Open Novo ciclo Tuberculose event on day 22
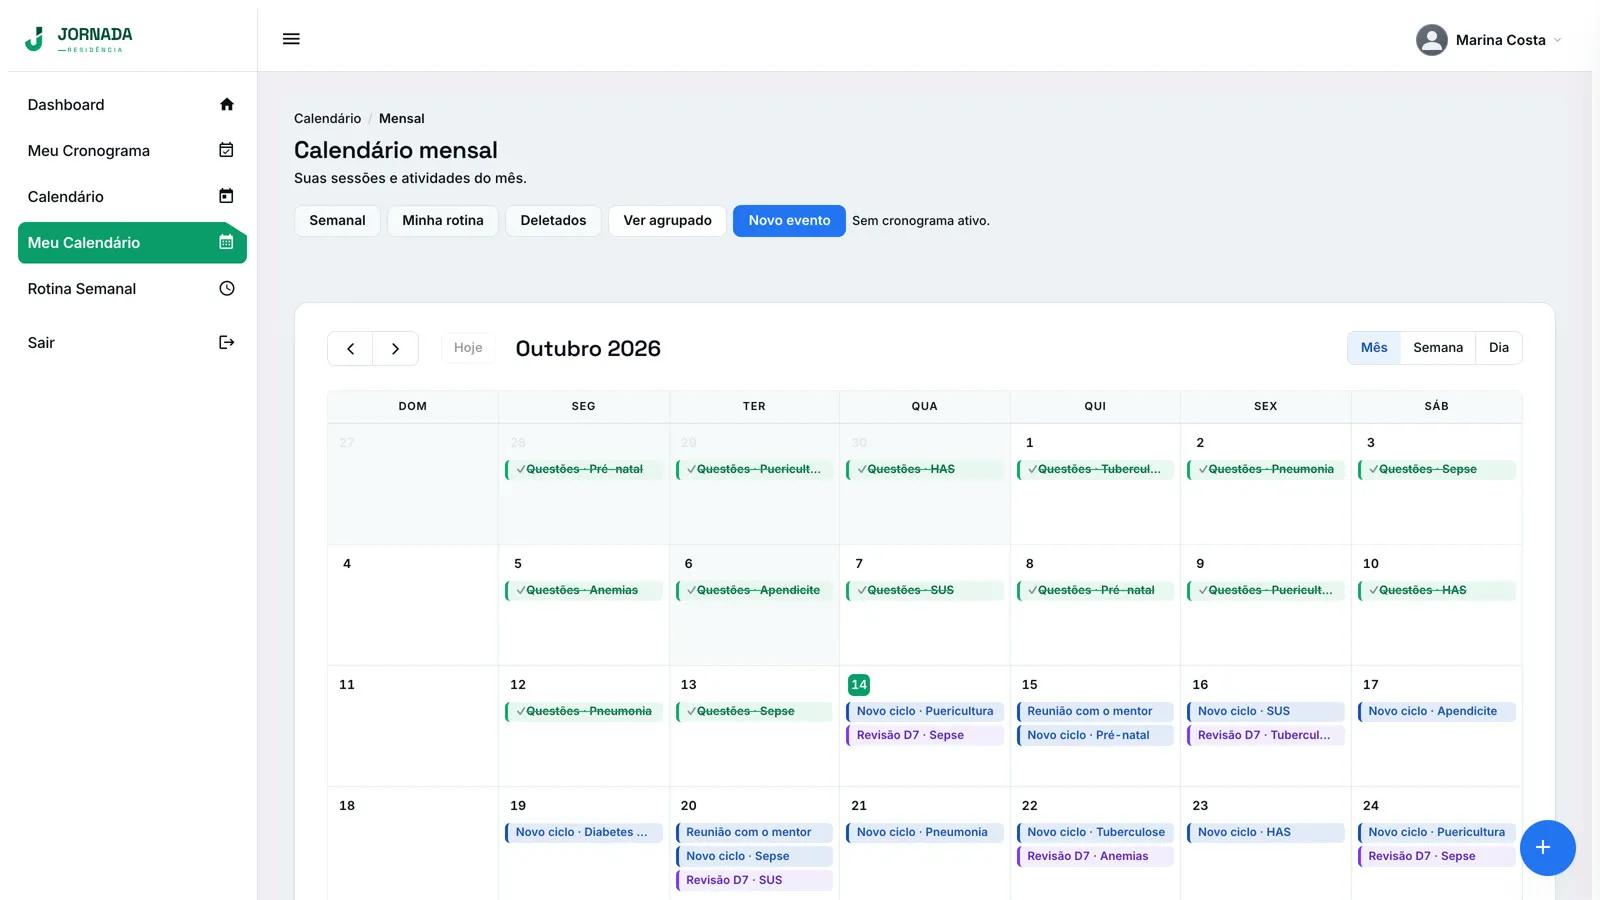The width and height of the screenshot is (1600, 900). [x=1096, y=832]
